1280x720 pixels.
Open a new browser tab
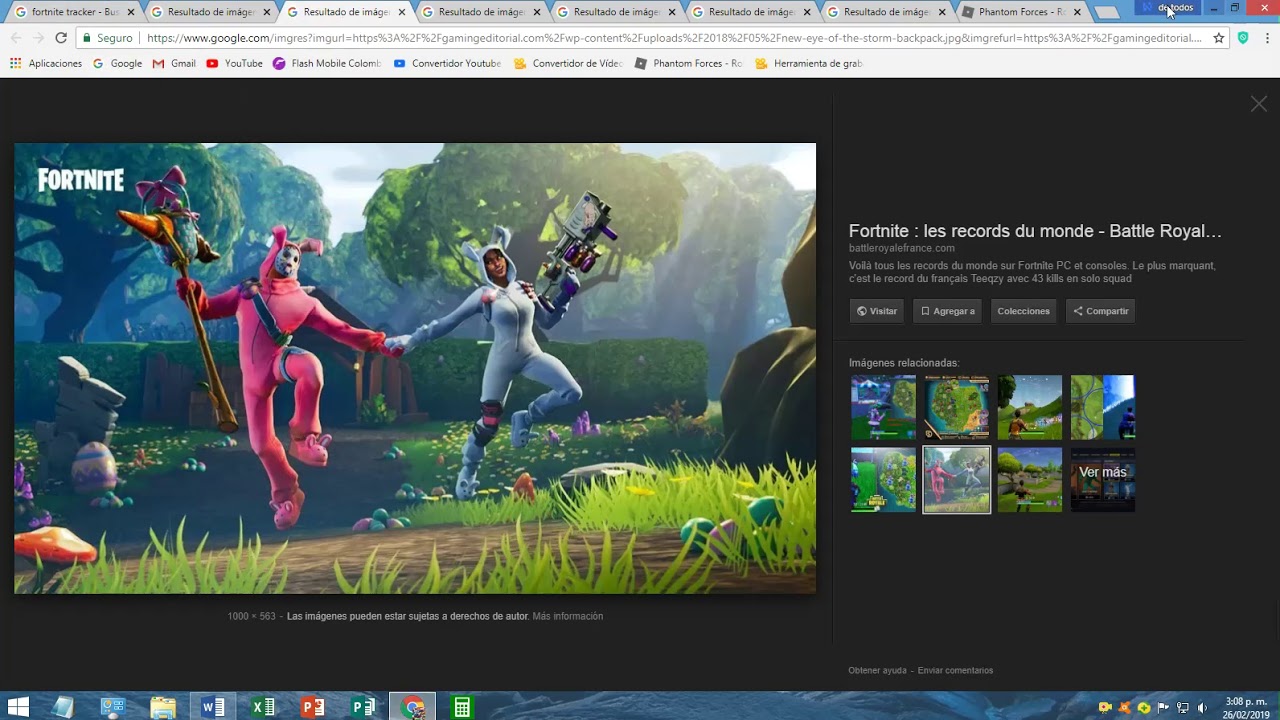coord(1106,12)
